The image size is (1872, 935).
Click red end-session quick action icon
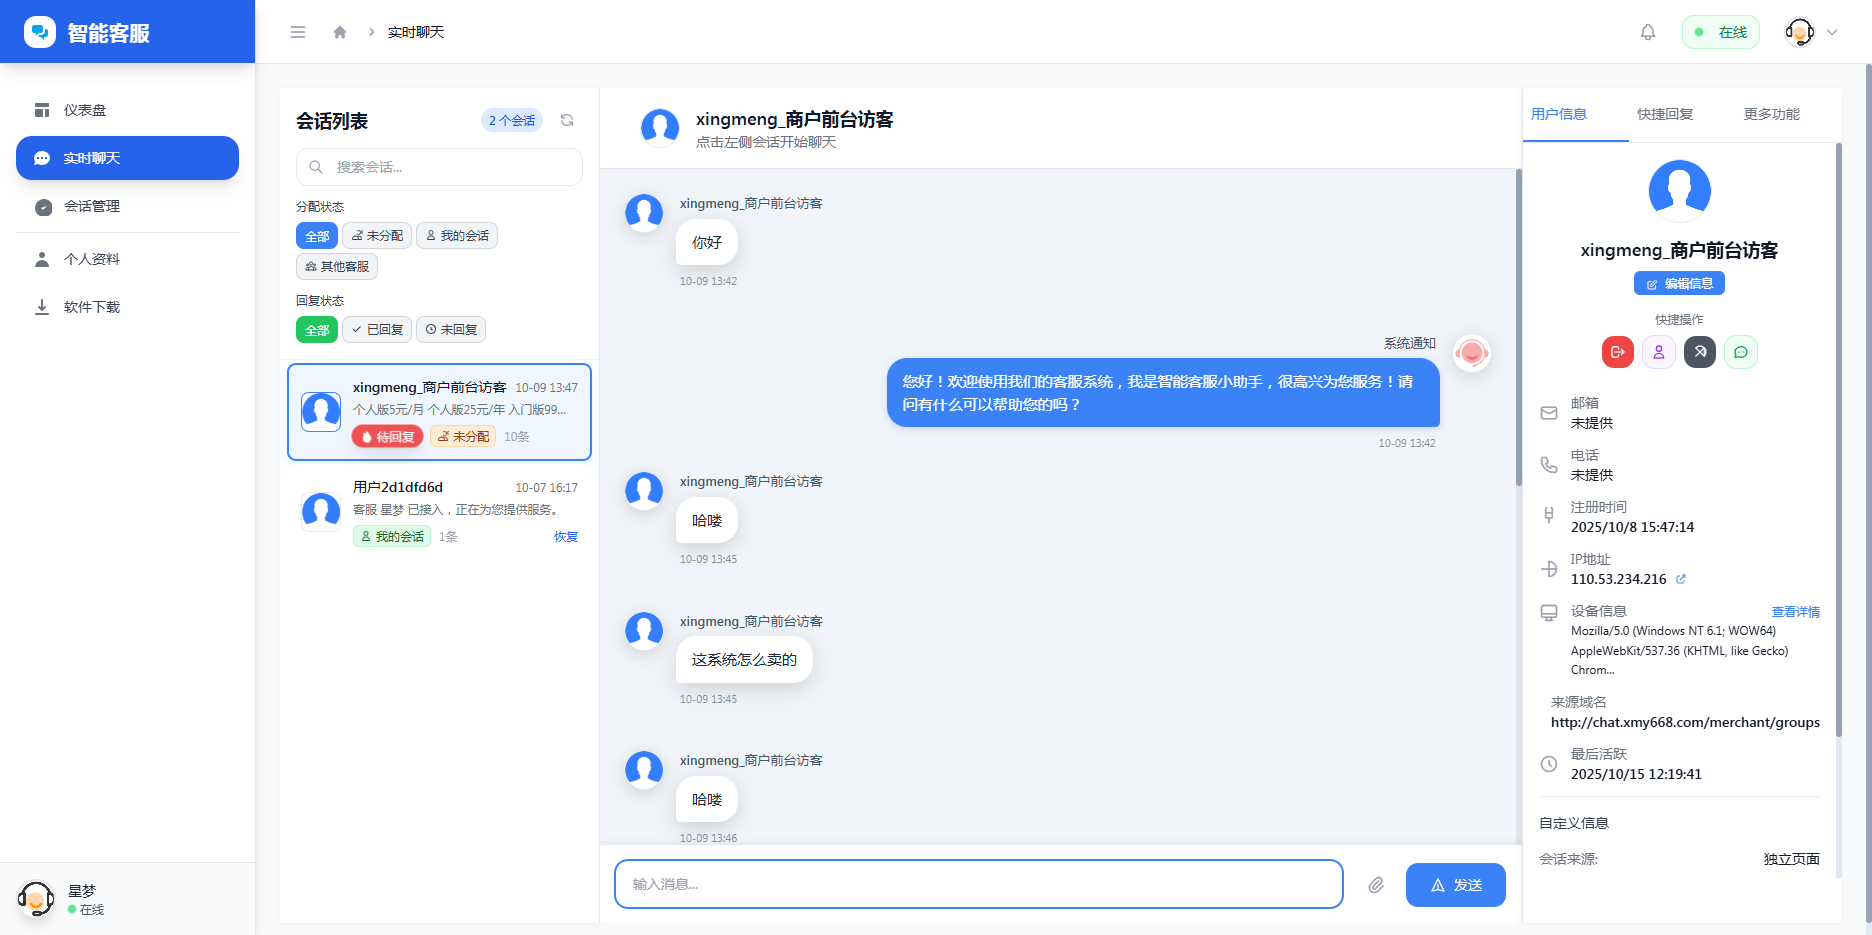pyautogui.click(x=1618, y=352)
